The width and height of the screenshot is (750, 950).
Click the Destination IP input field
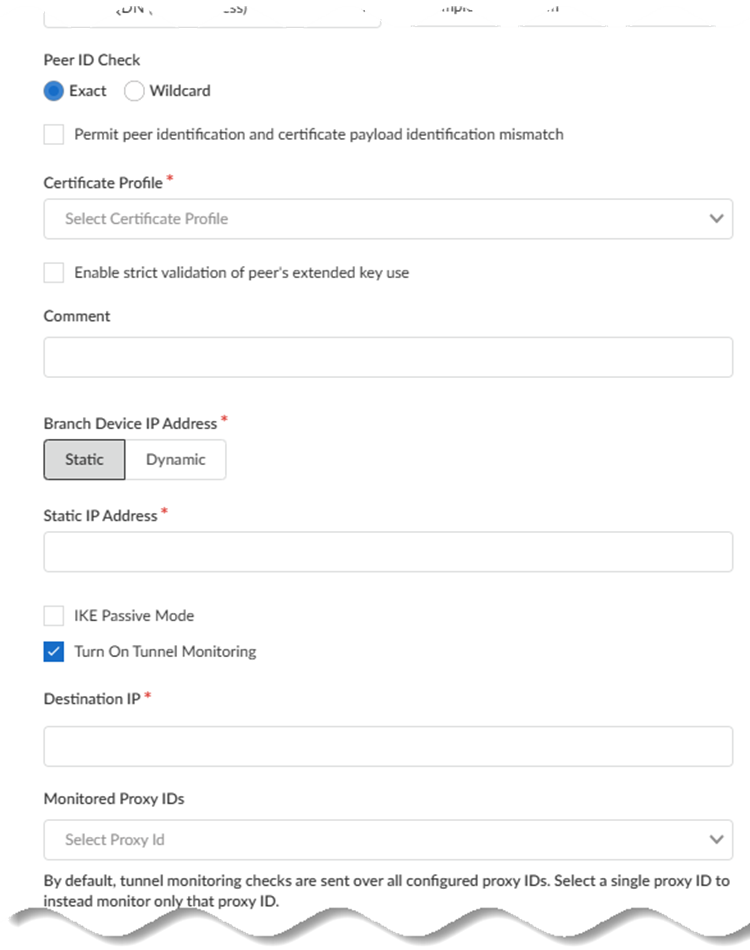(388, 746)
